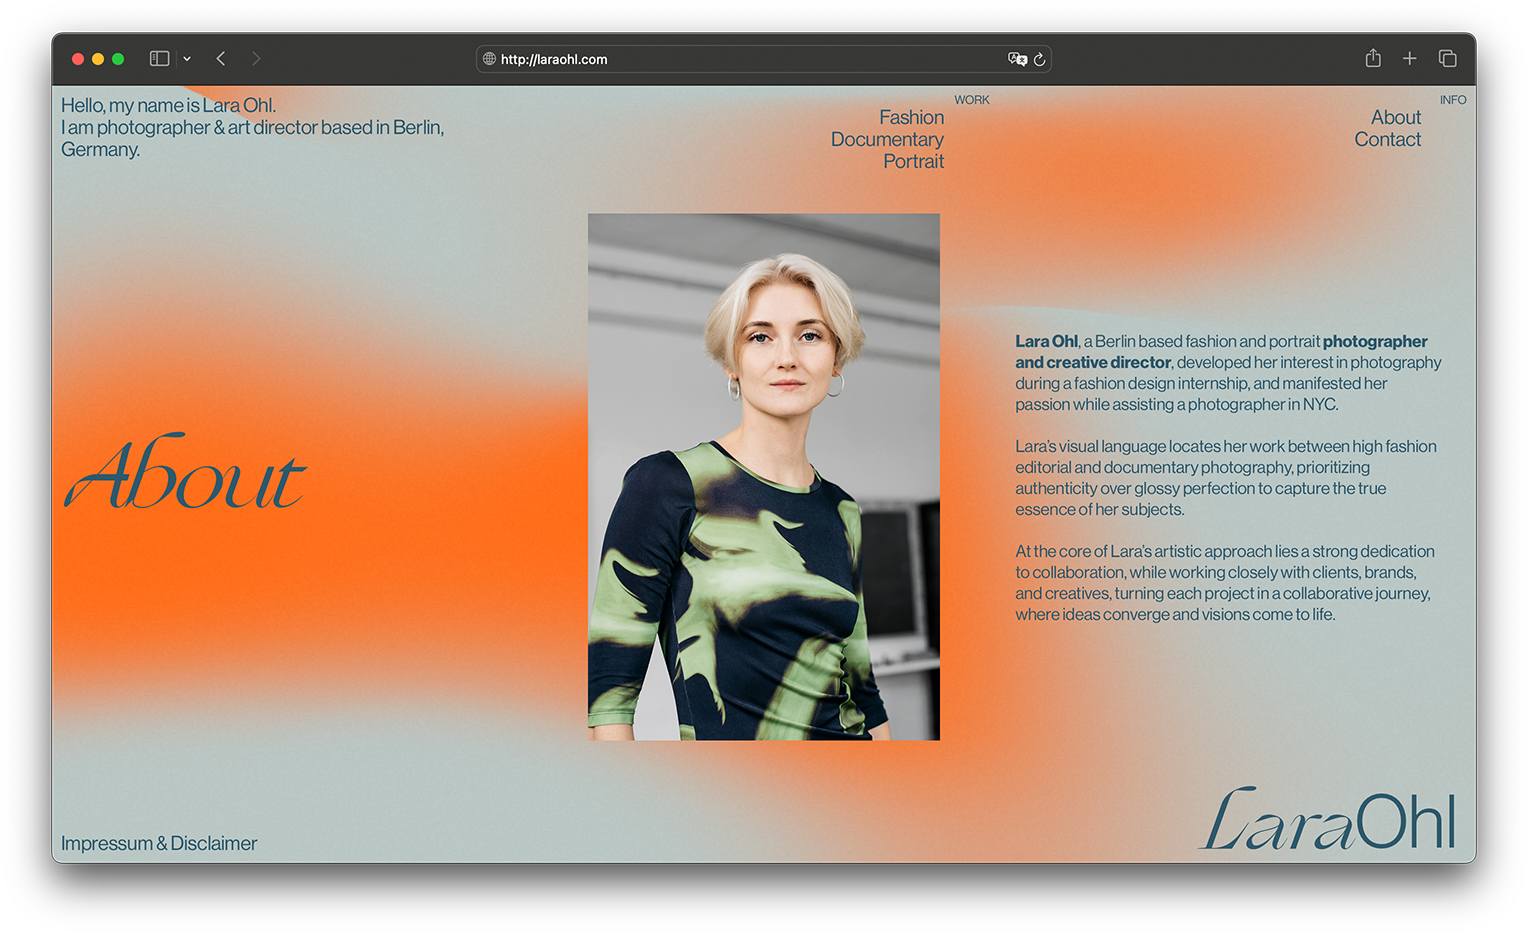Screen dimensions: 1529x932
Task: Click the LaraOhl logo
Action: pyautogui.click(x=1327, y=820)
